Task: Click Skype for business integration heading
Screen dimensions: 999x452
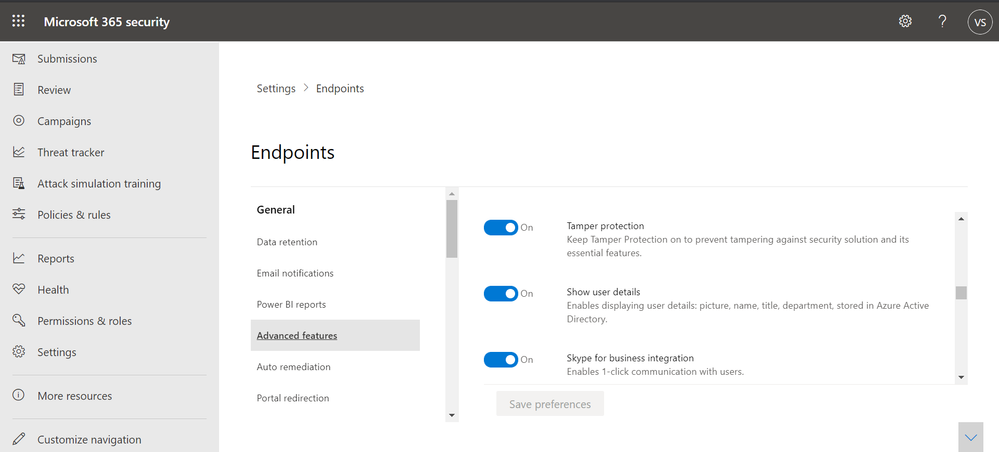Action: coord(630,358)
